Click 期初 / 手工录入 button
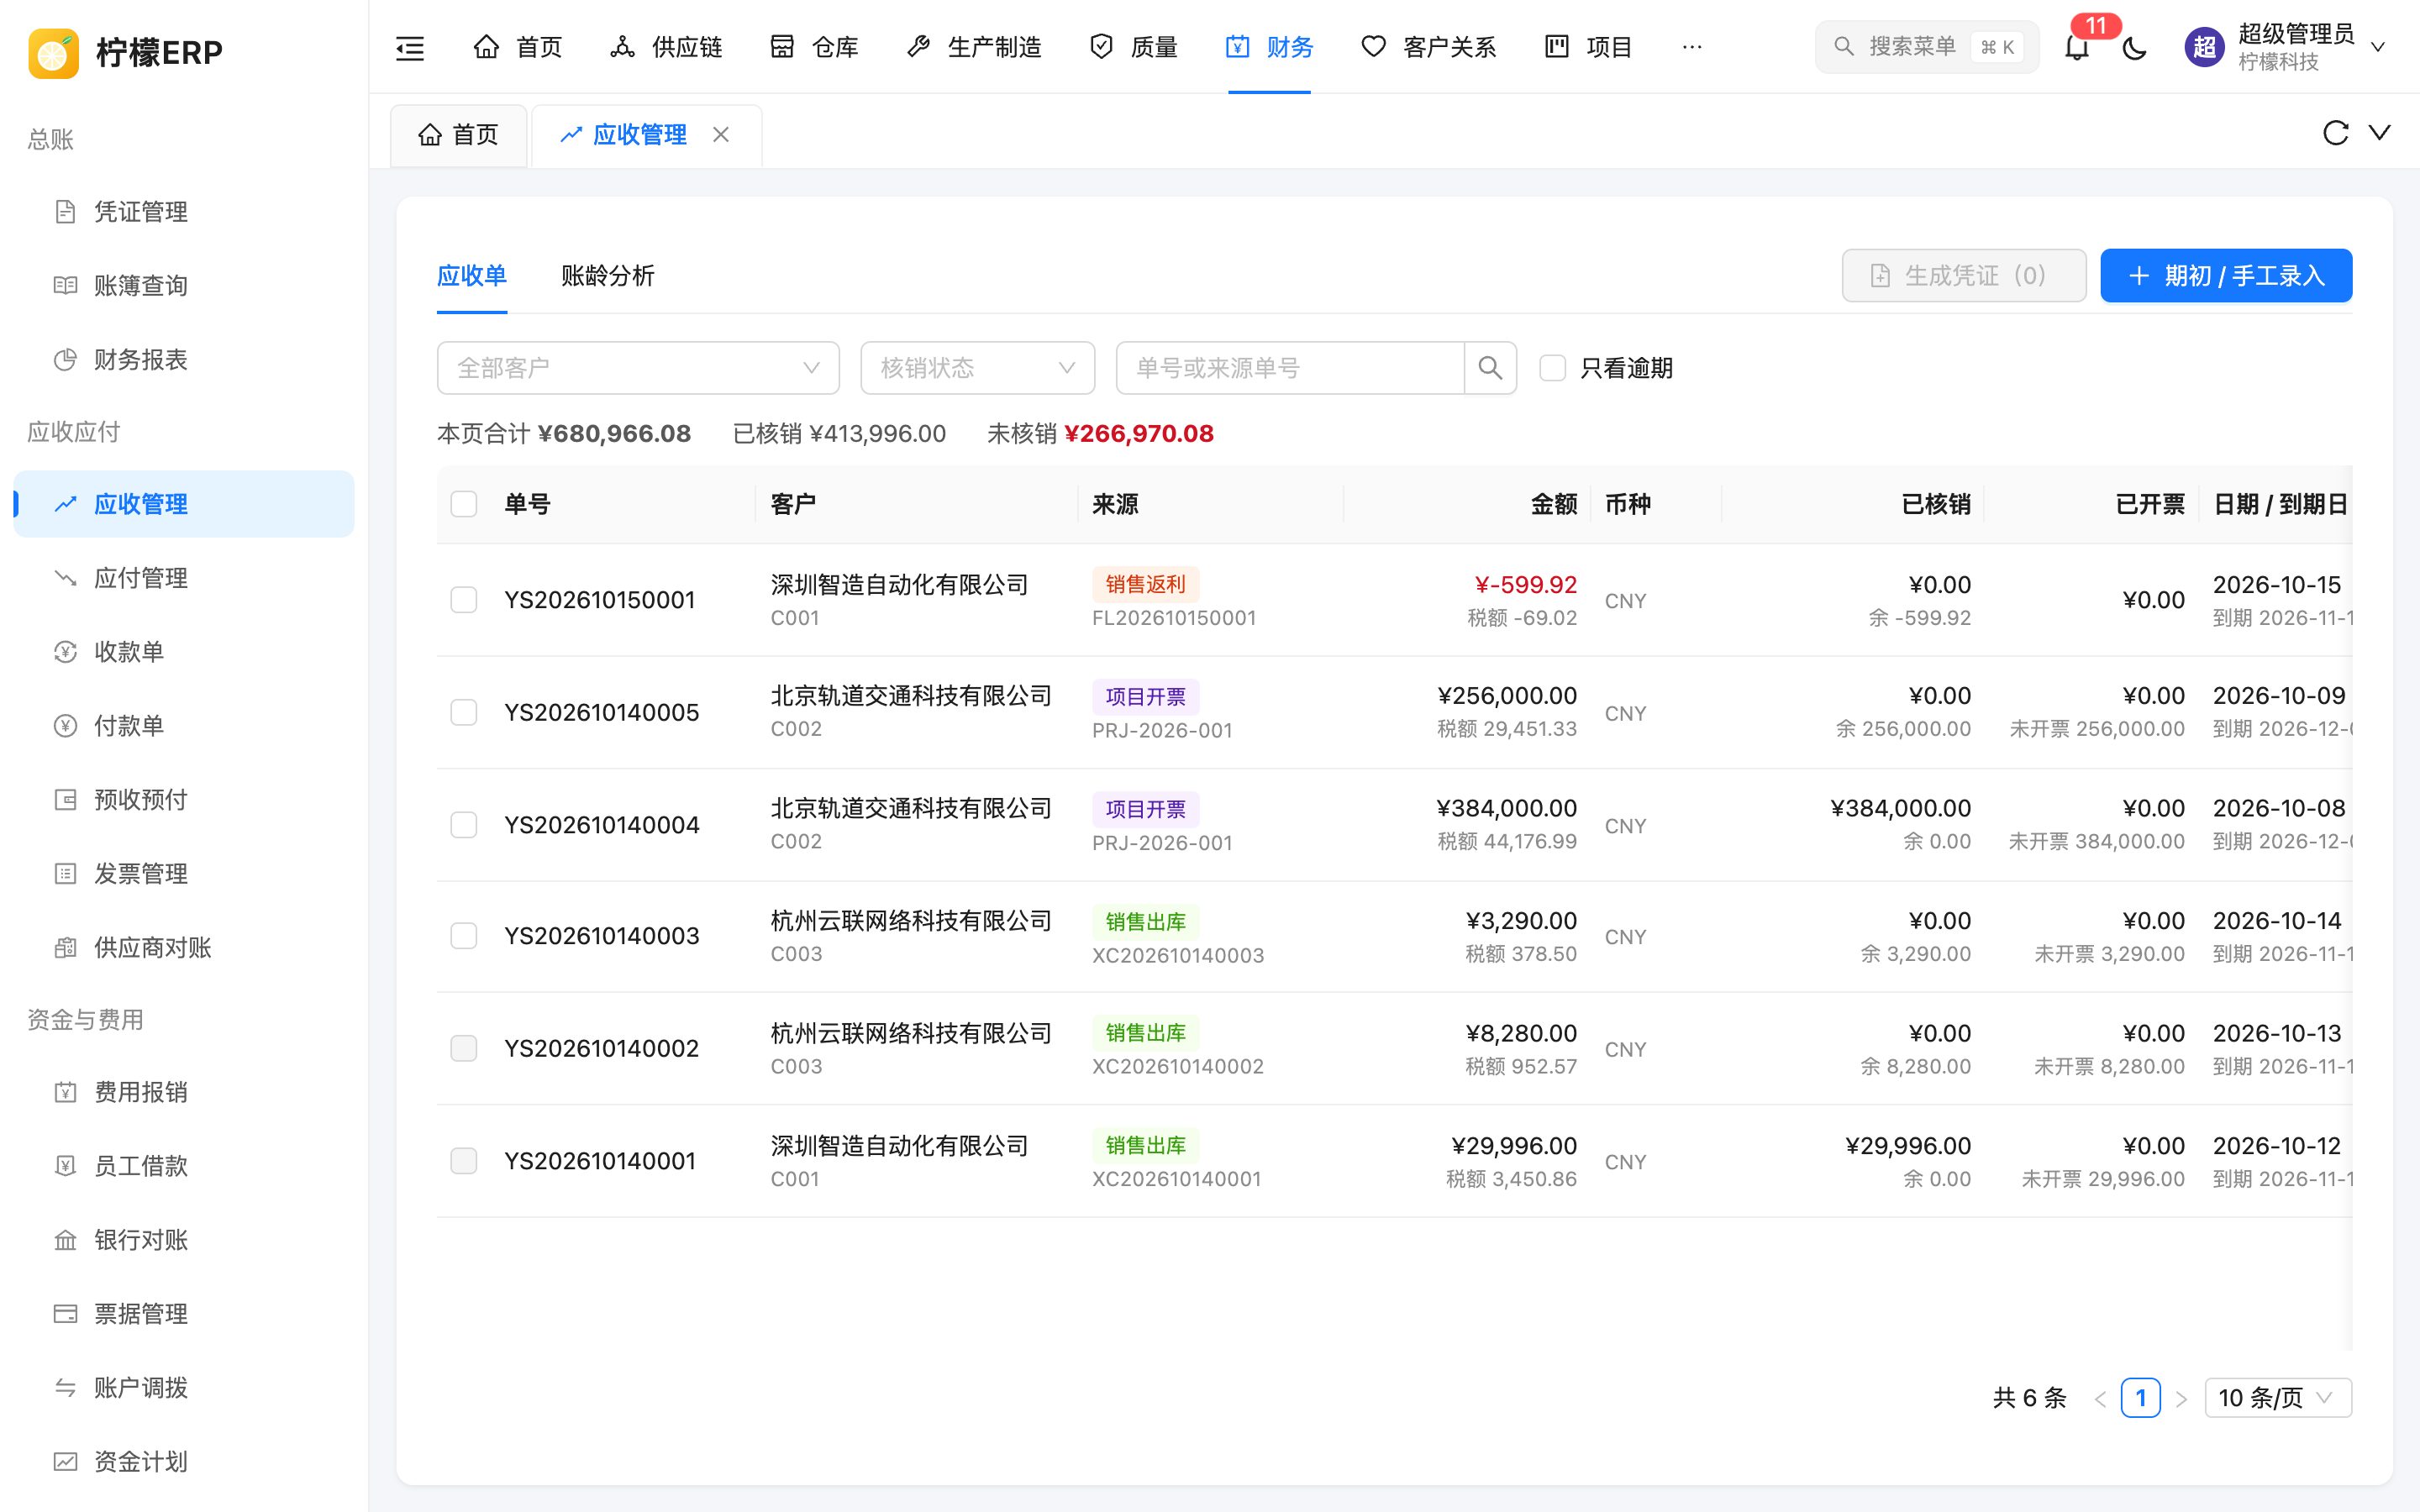Screen dimensions: 2420x1512 pos(2226,276)
